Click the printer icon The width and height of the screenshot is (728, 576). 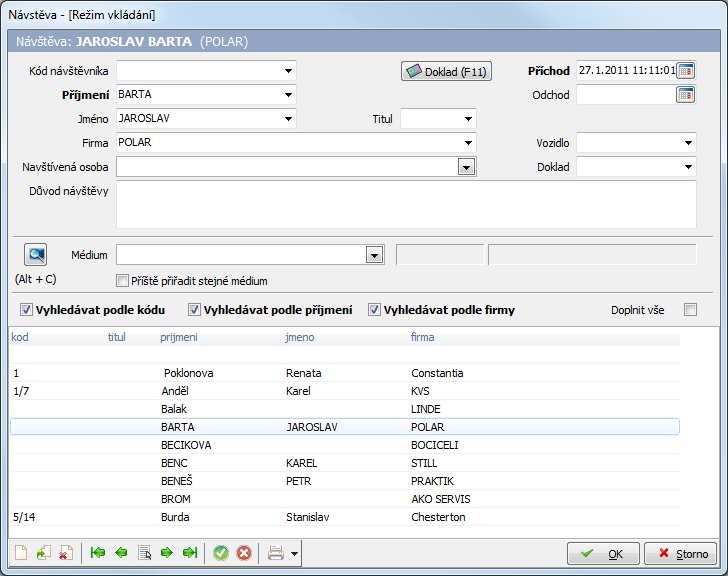pyautogui.click(x=276, y=553)
